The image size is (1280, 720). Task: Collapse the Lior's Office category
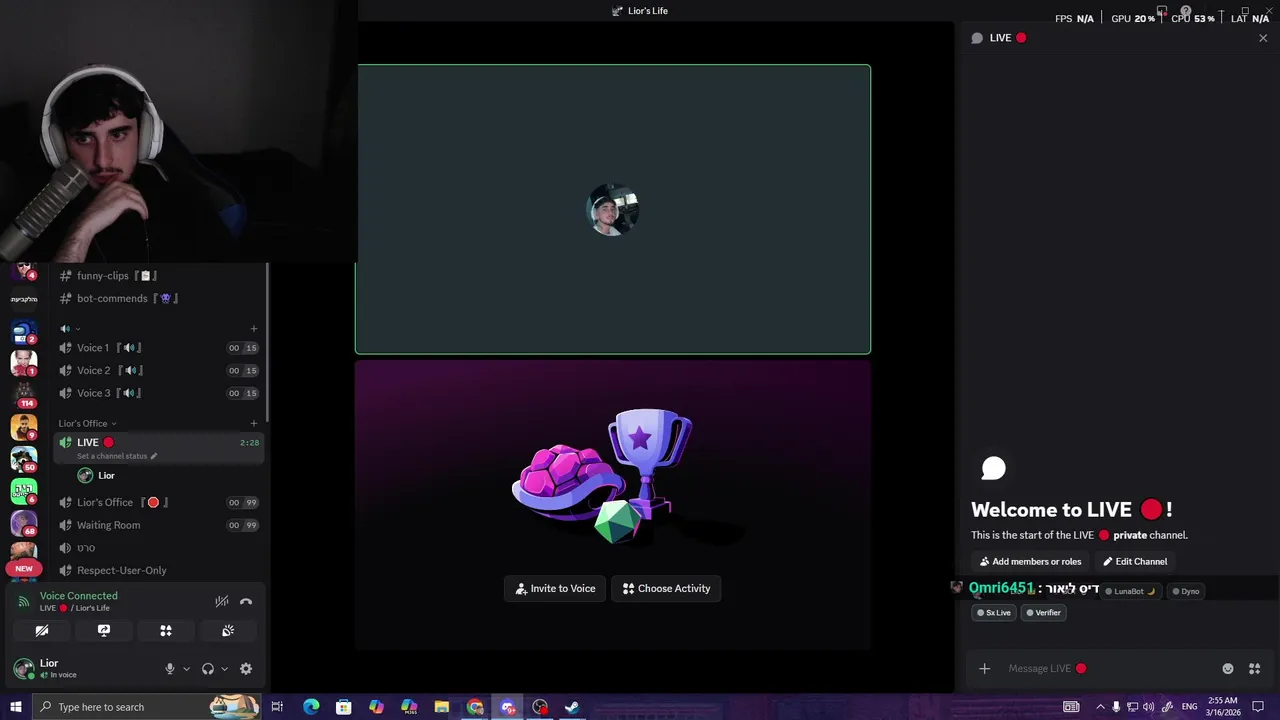coord(87,423)
